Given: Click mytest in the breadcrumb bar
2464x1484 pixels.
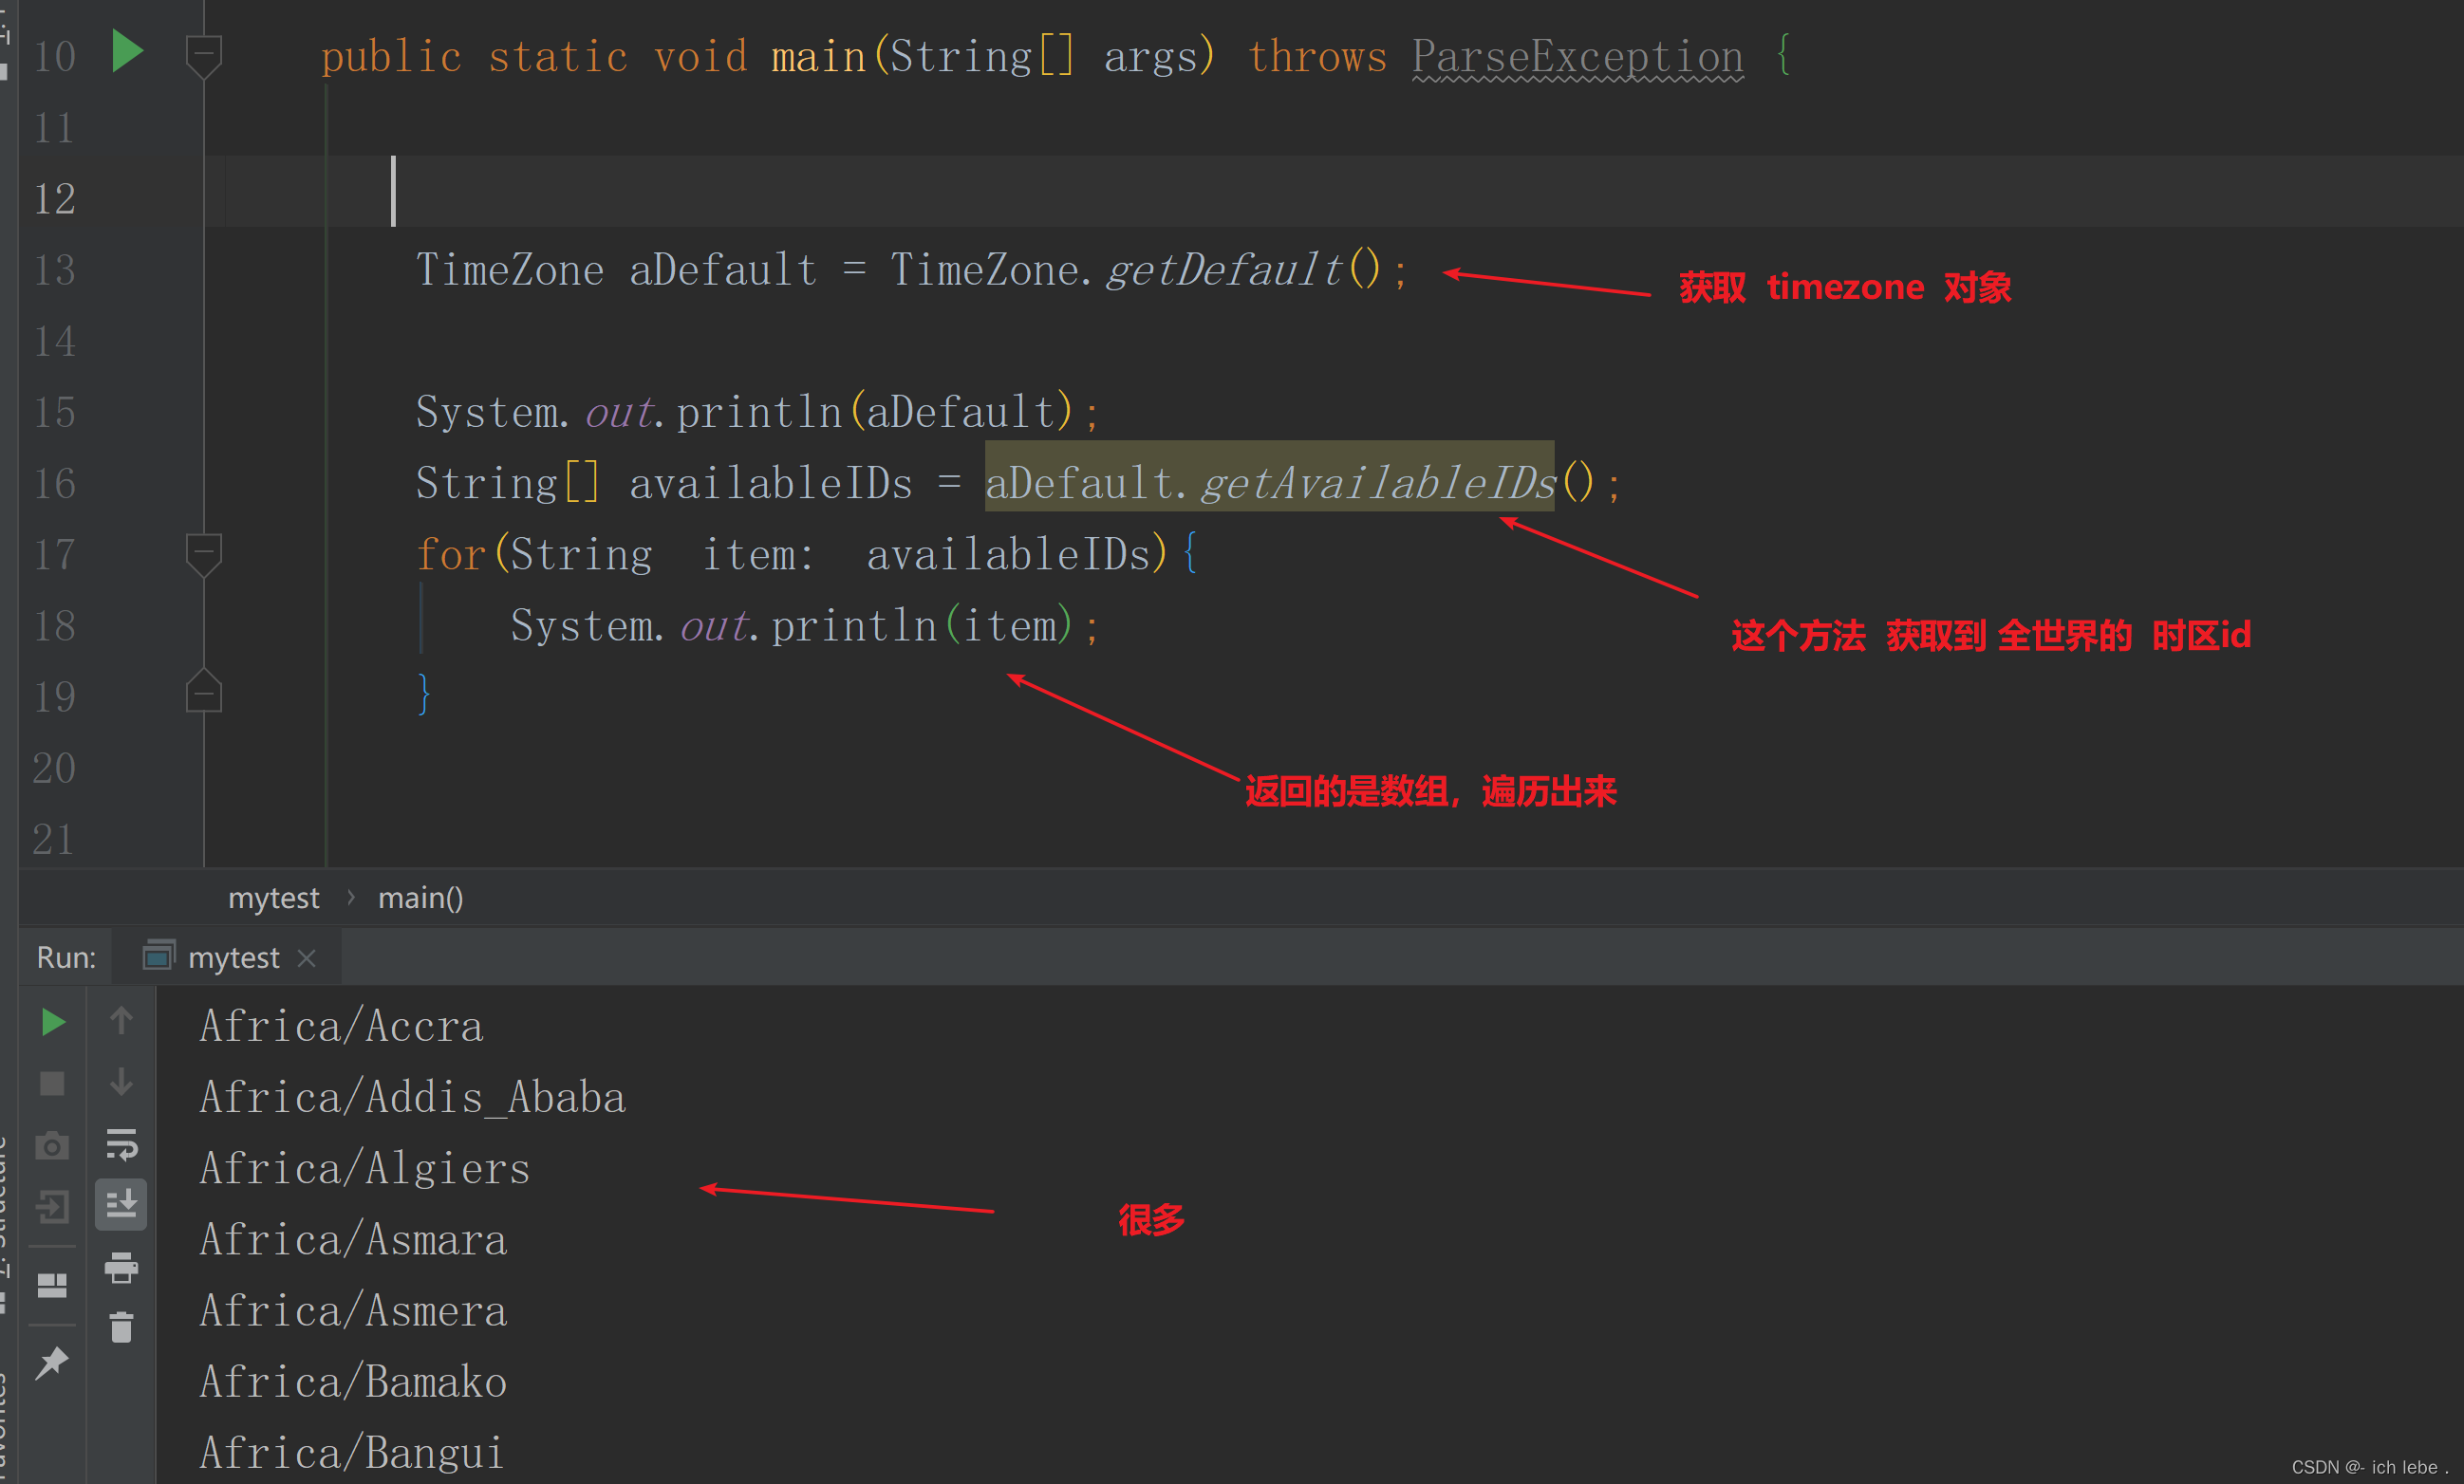Looking at the screenshot, I should 273,898.
